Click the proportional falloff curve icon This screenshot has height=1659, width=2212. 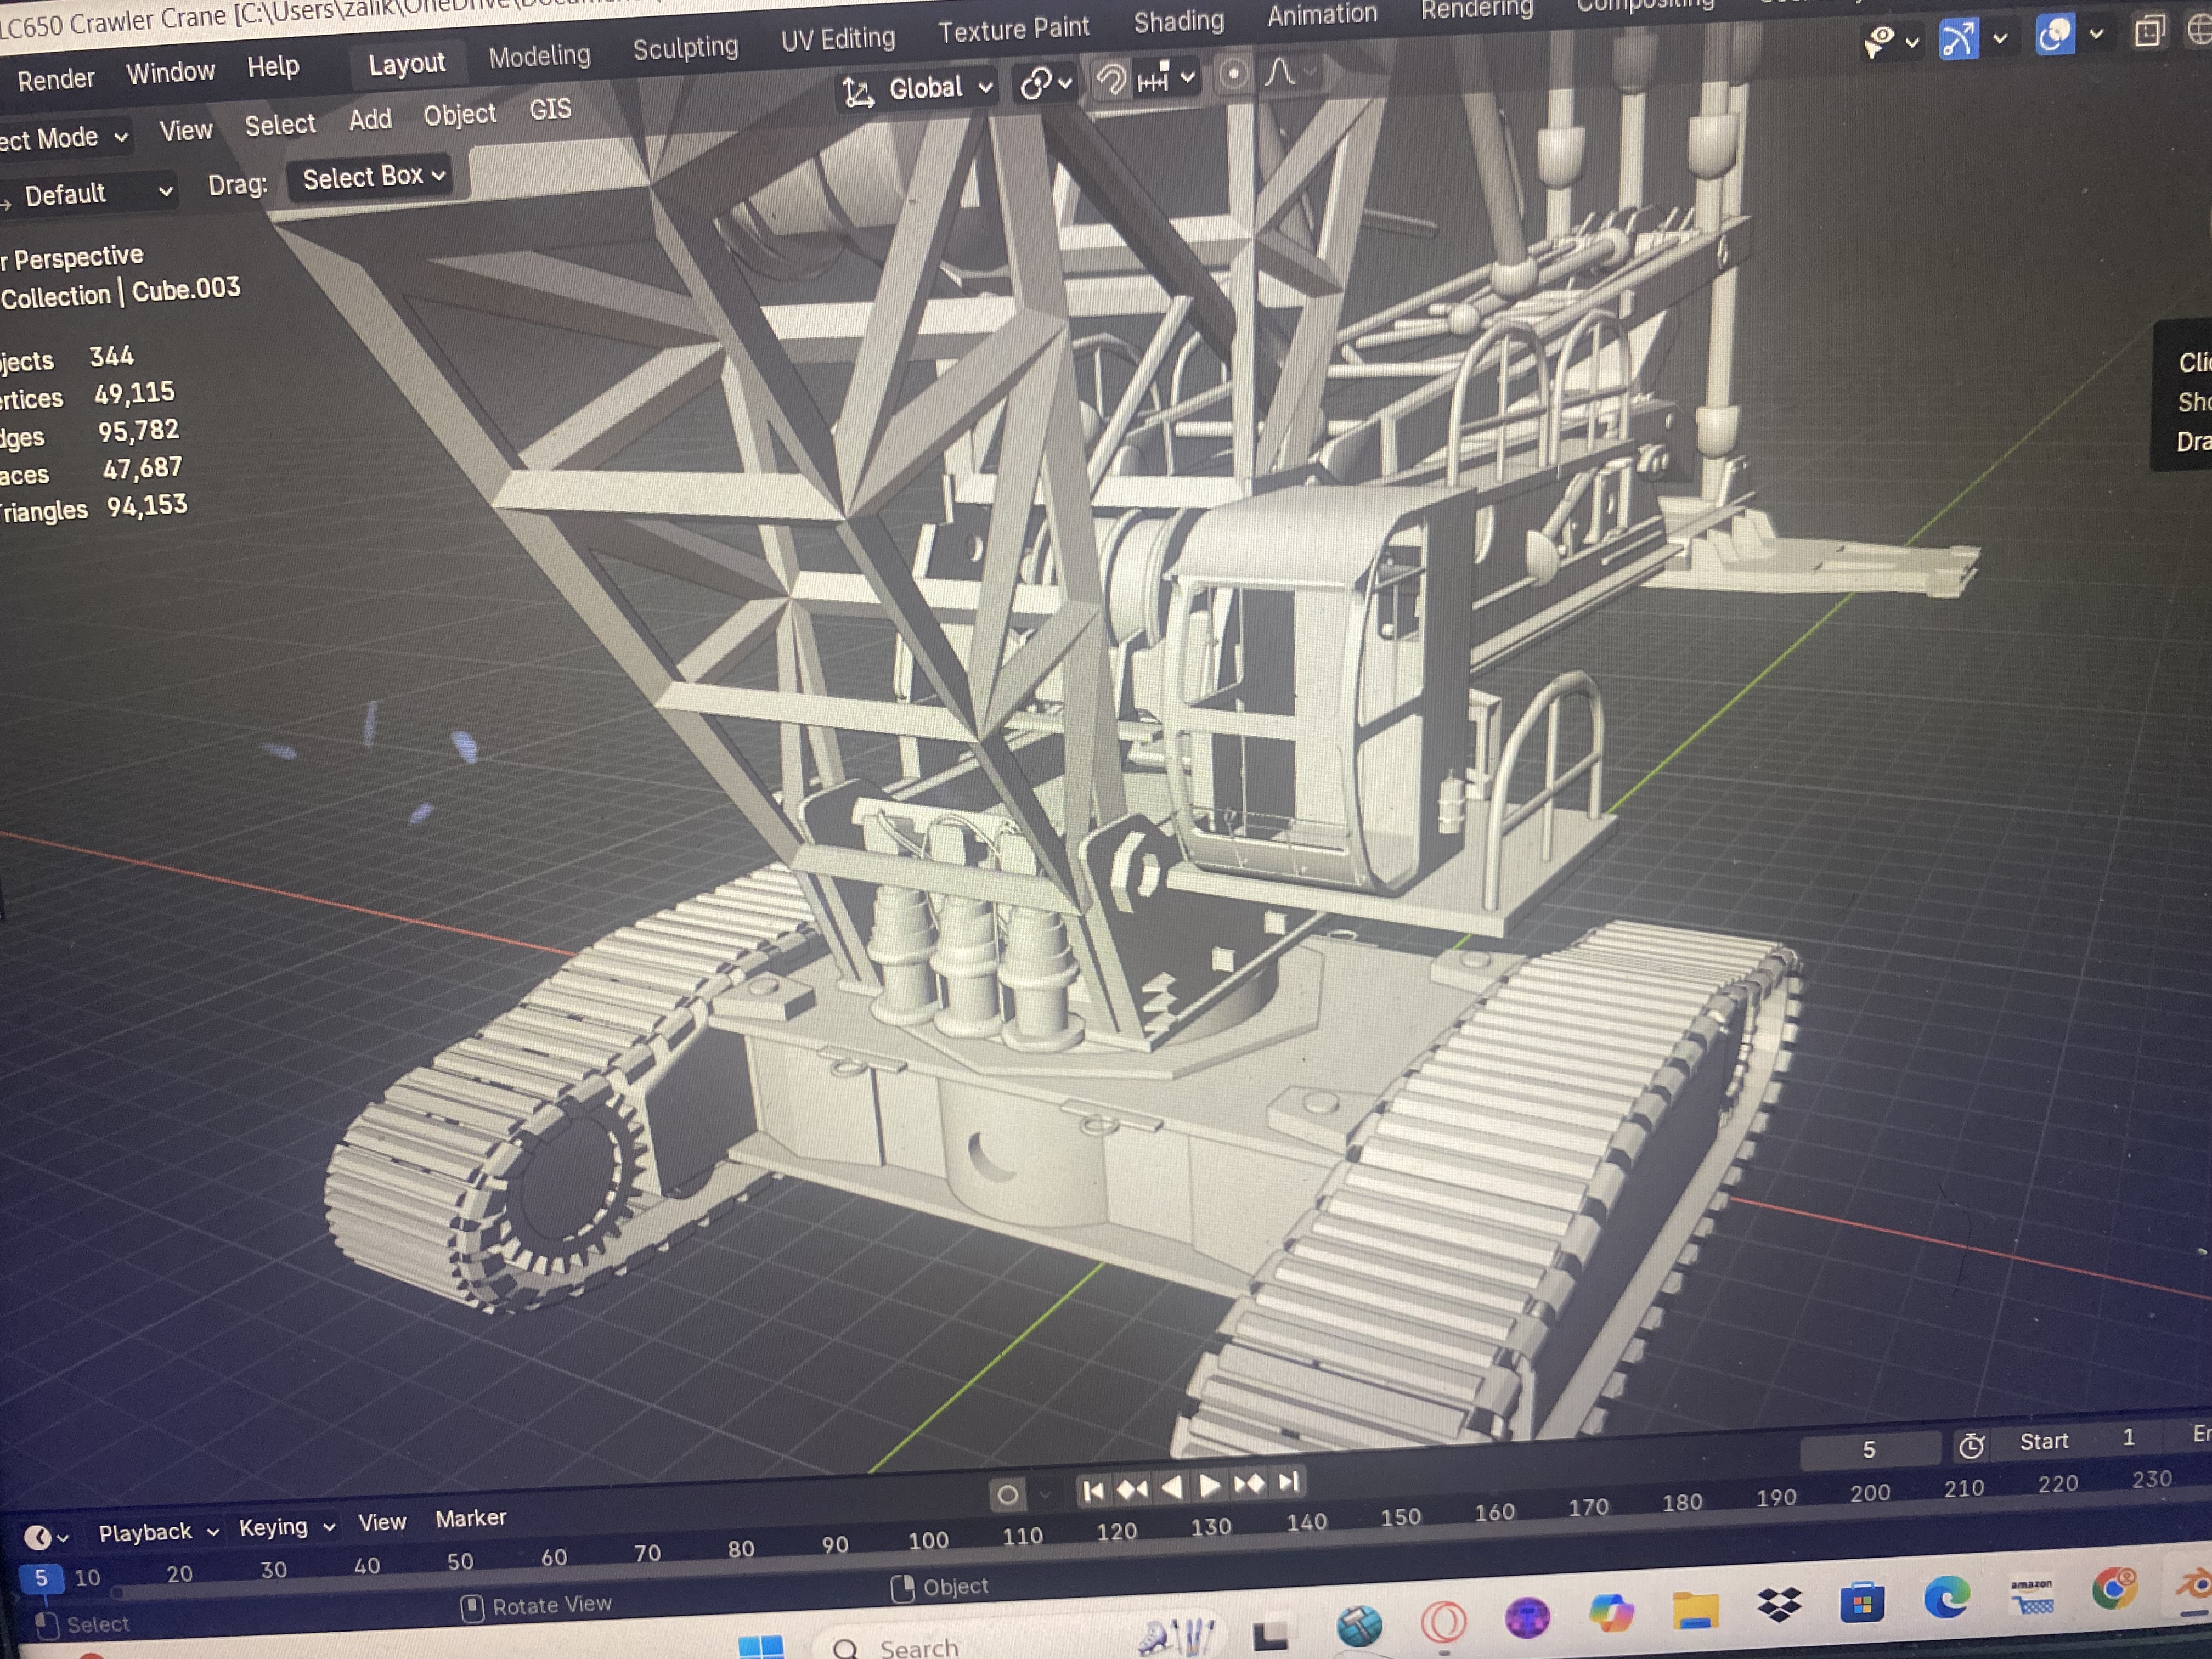click(x=1281, y=72)
